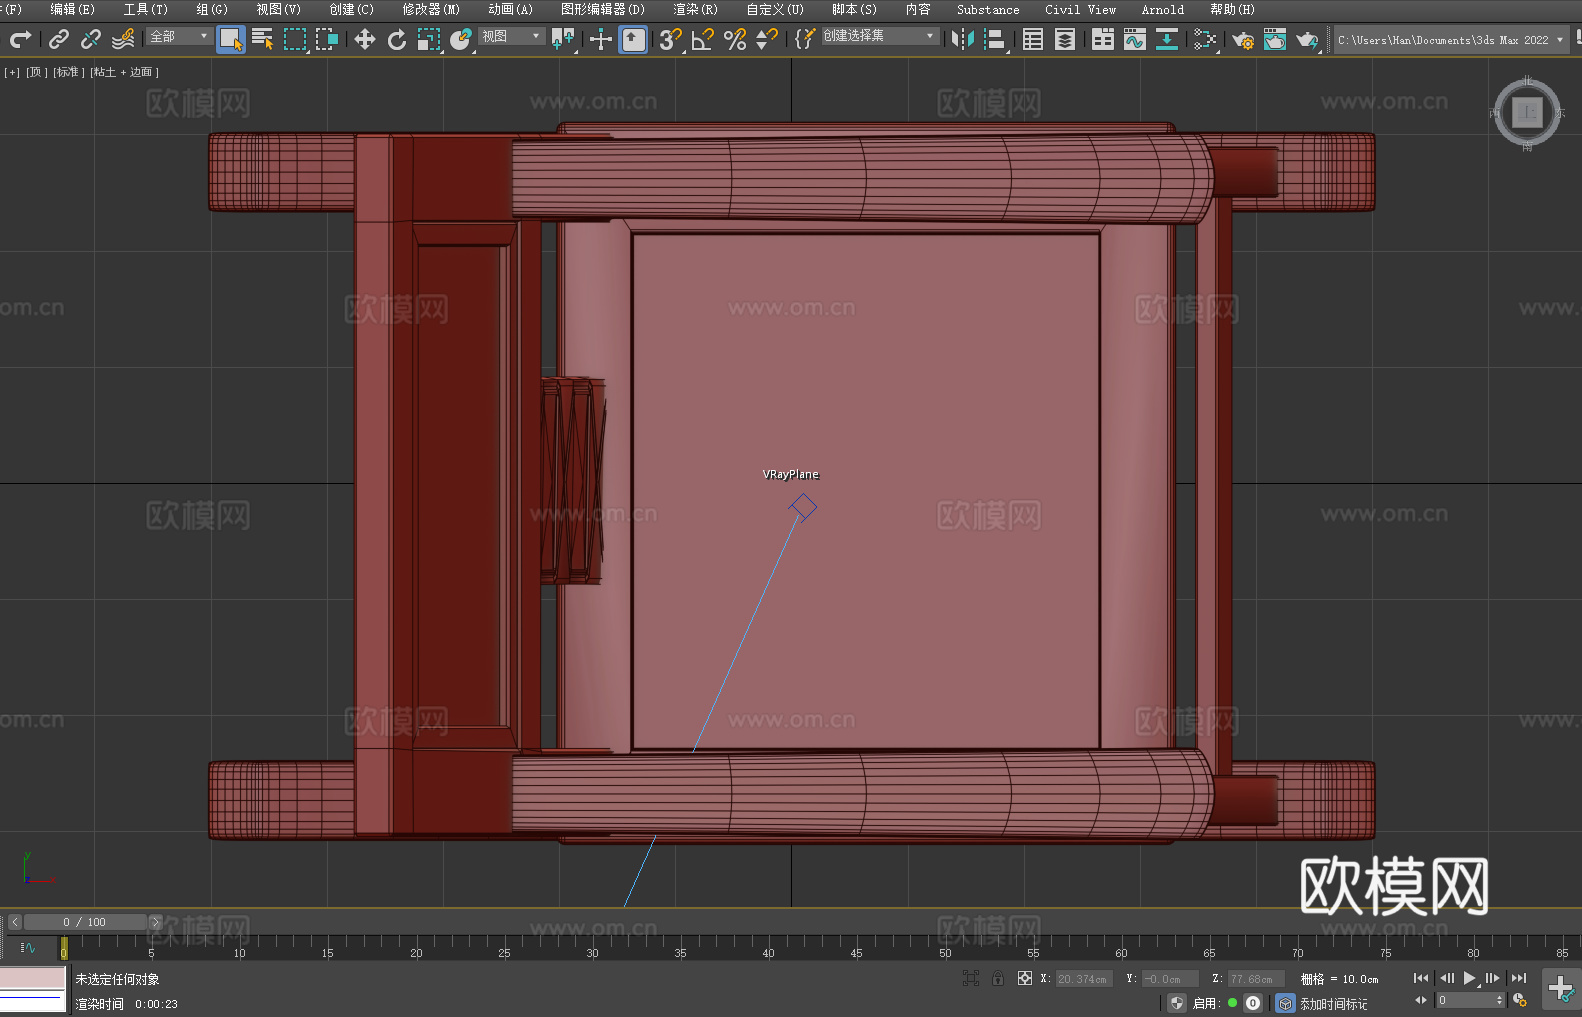Open Render Setup teapot icon
1582x1017 pixels.
[1243, 39]
